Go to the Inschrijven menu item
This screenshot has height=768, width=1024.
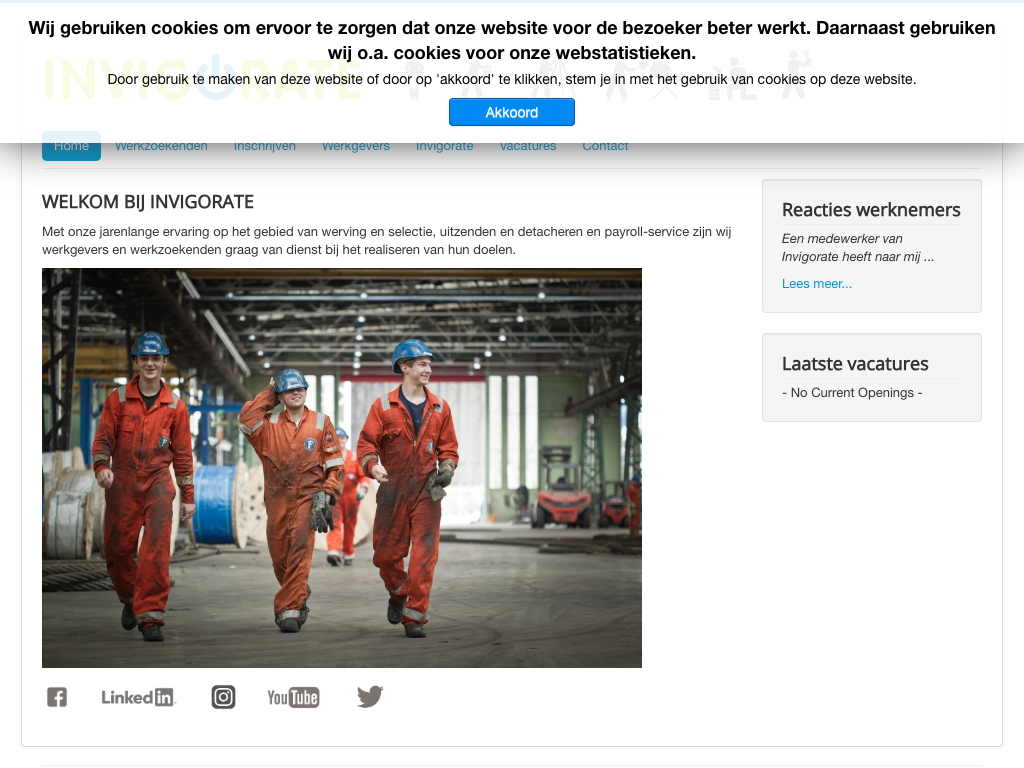[x=265, y=147]
